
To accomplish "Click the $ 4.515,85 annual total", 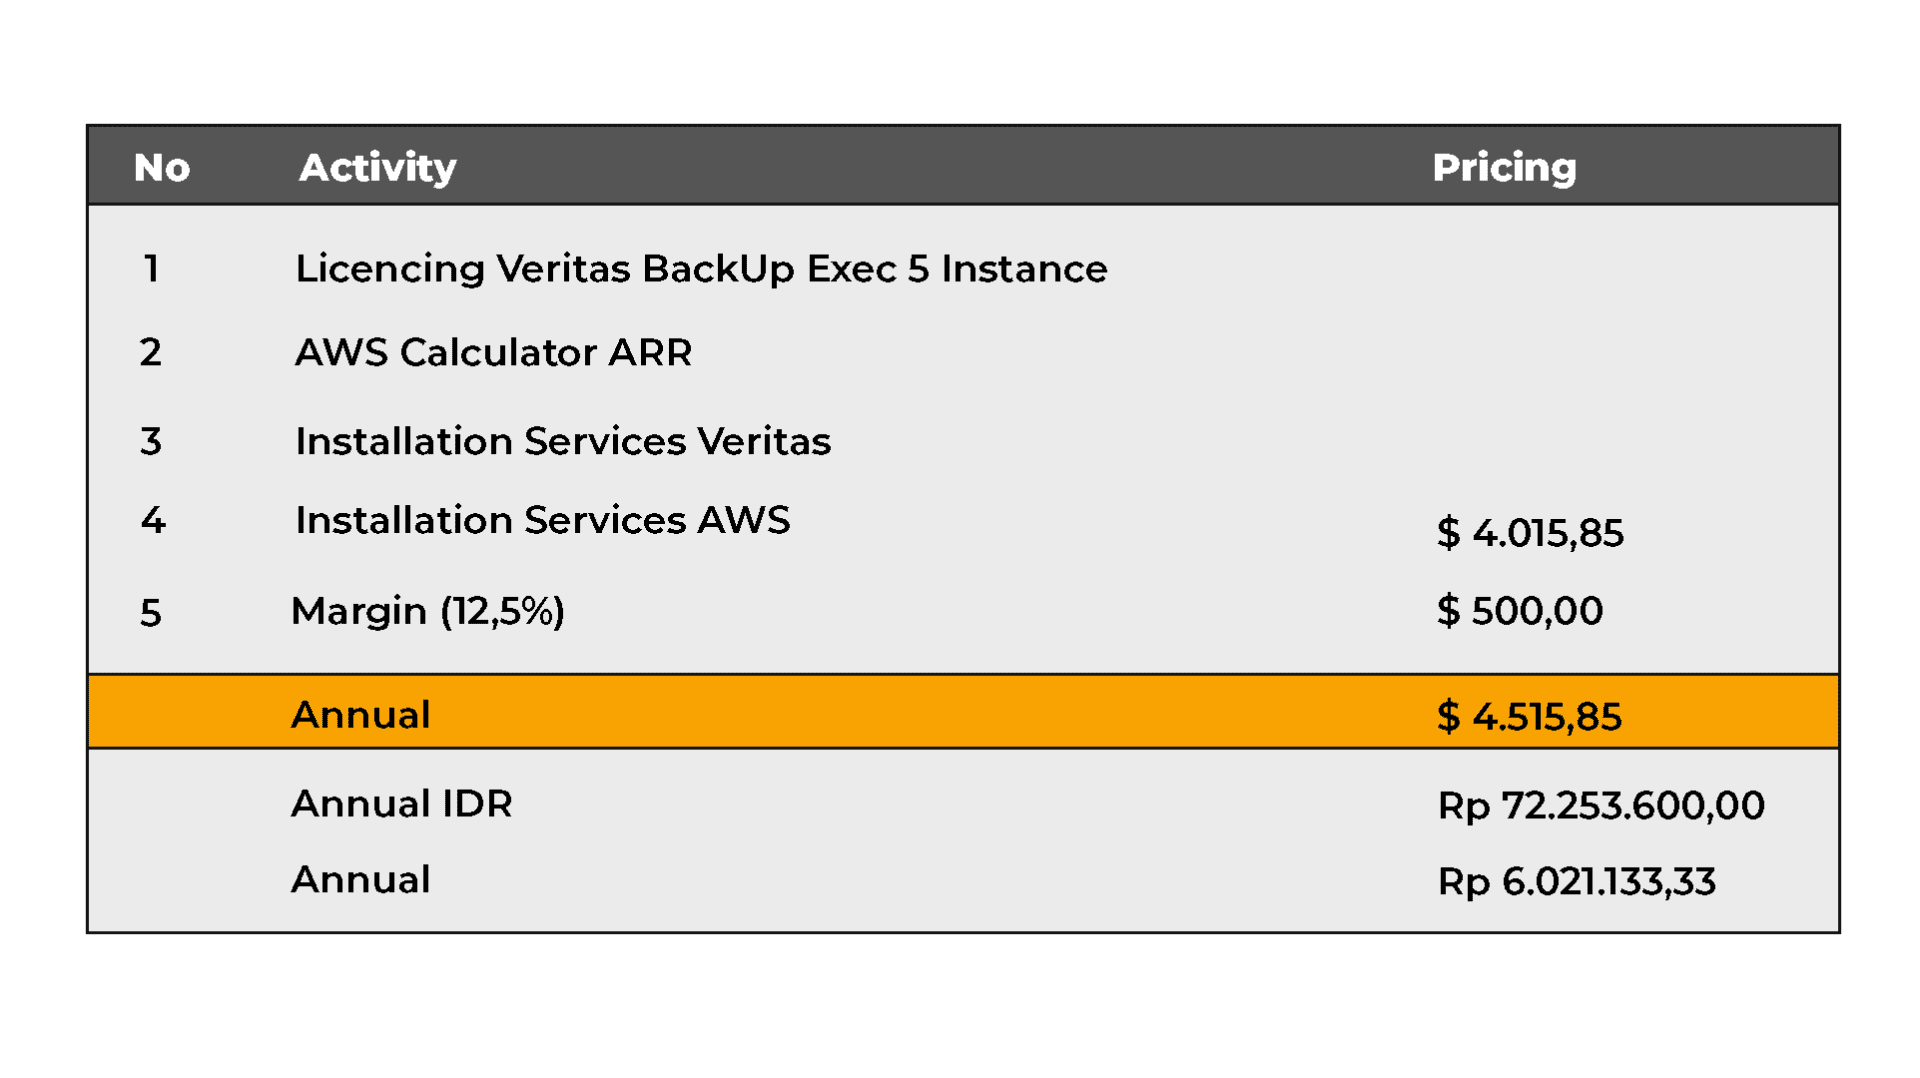I will coord(1529,717).
